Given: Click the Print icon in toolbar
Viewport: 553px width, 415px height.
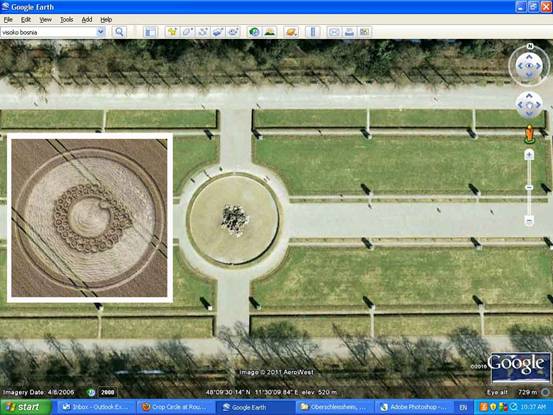Looking at the screenshot, I should point(349,32).
